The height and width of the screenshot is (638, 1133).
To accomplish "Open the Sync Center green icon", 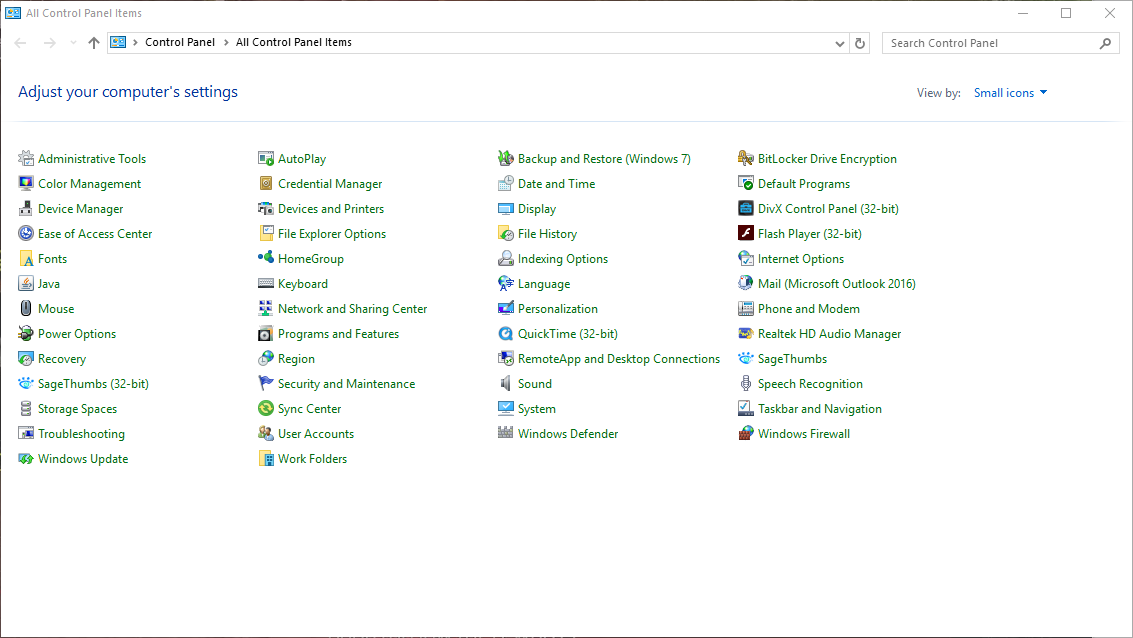I will pyautogui.click(x=266, y=409).
